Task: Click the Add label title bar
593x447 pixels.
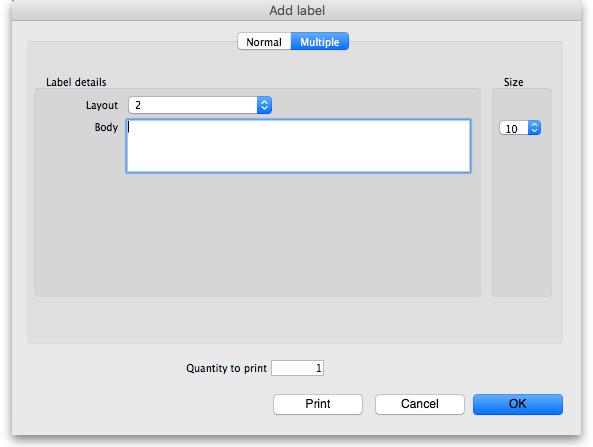Action: [297, 11]
